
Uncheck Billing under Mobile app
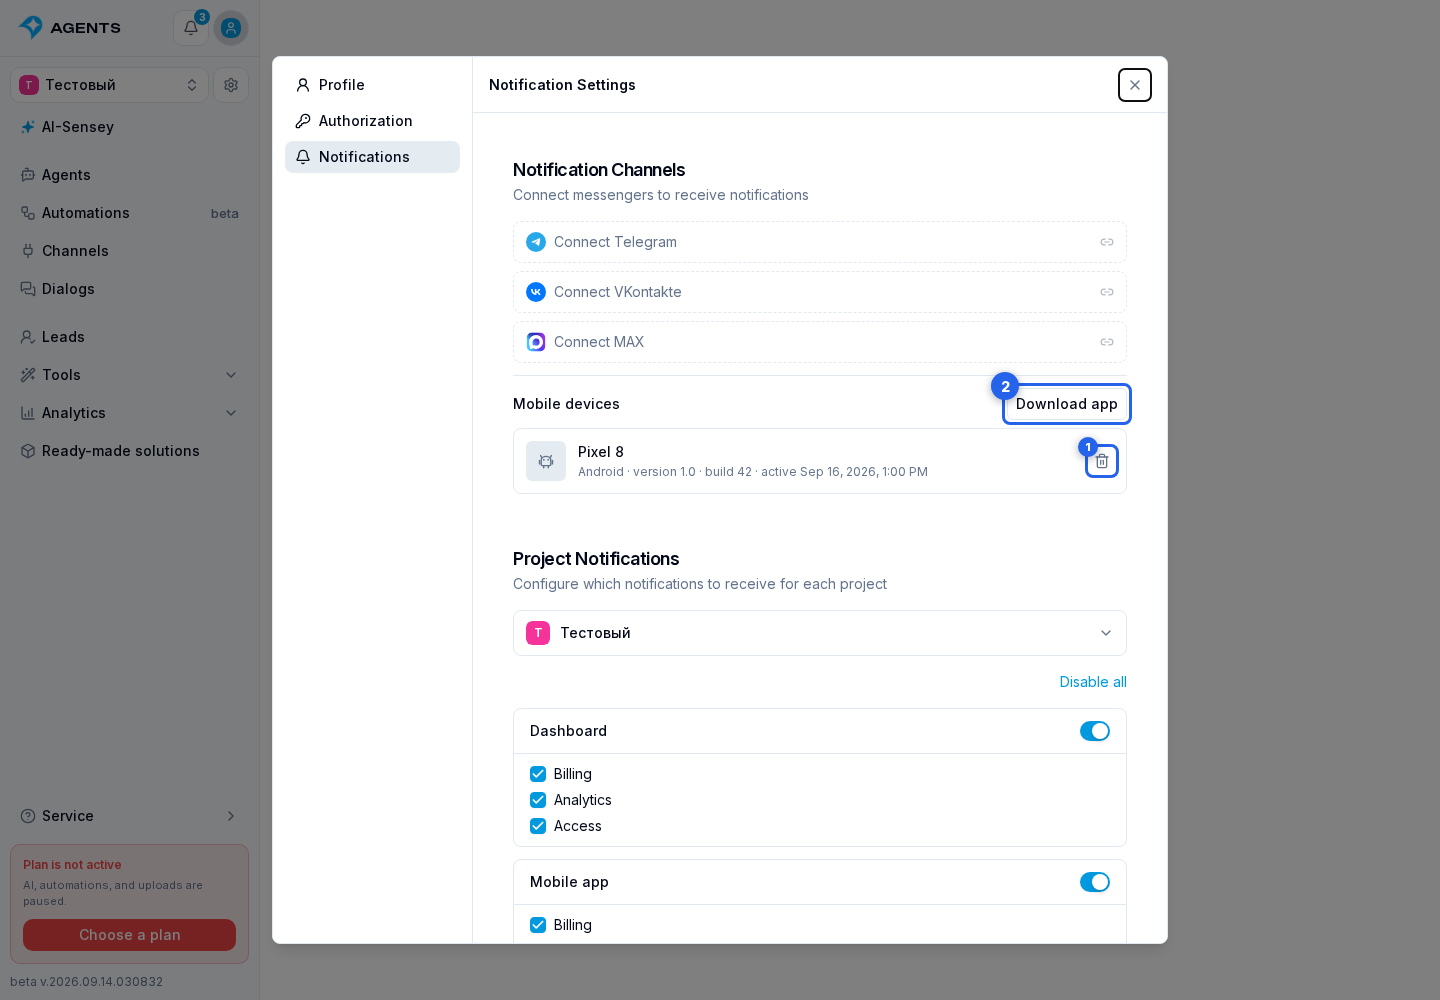(x=538, y=925)
